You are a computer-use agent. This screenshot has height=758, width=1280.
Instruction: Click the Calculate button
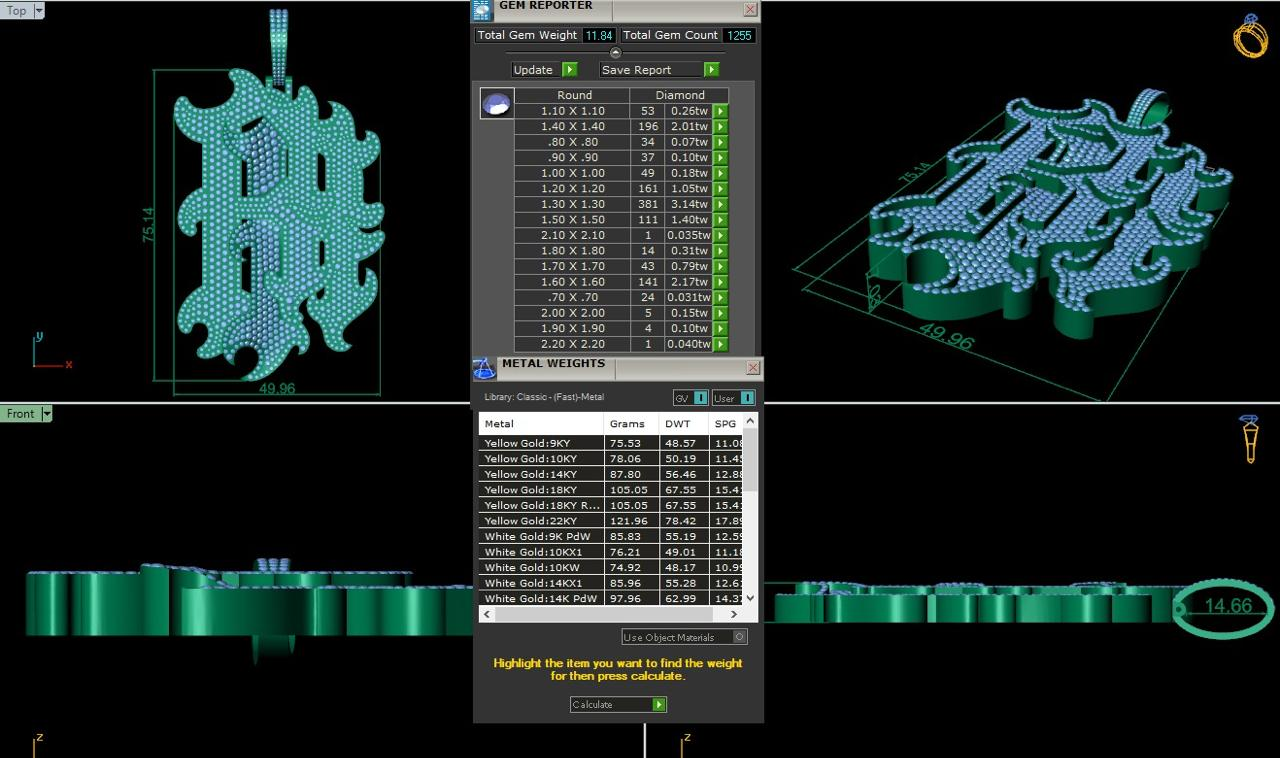pos(617,705)
